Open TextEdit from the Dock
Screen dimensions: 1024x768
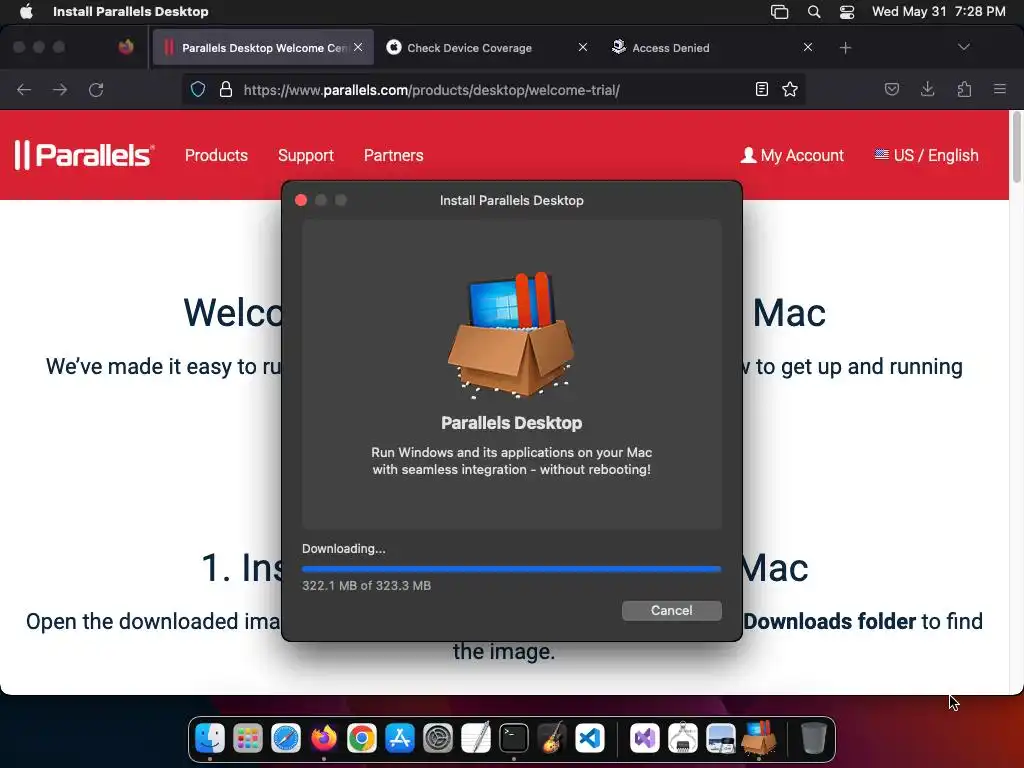pos(475,739)
